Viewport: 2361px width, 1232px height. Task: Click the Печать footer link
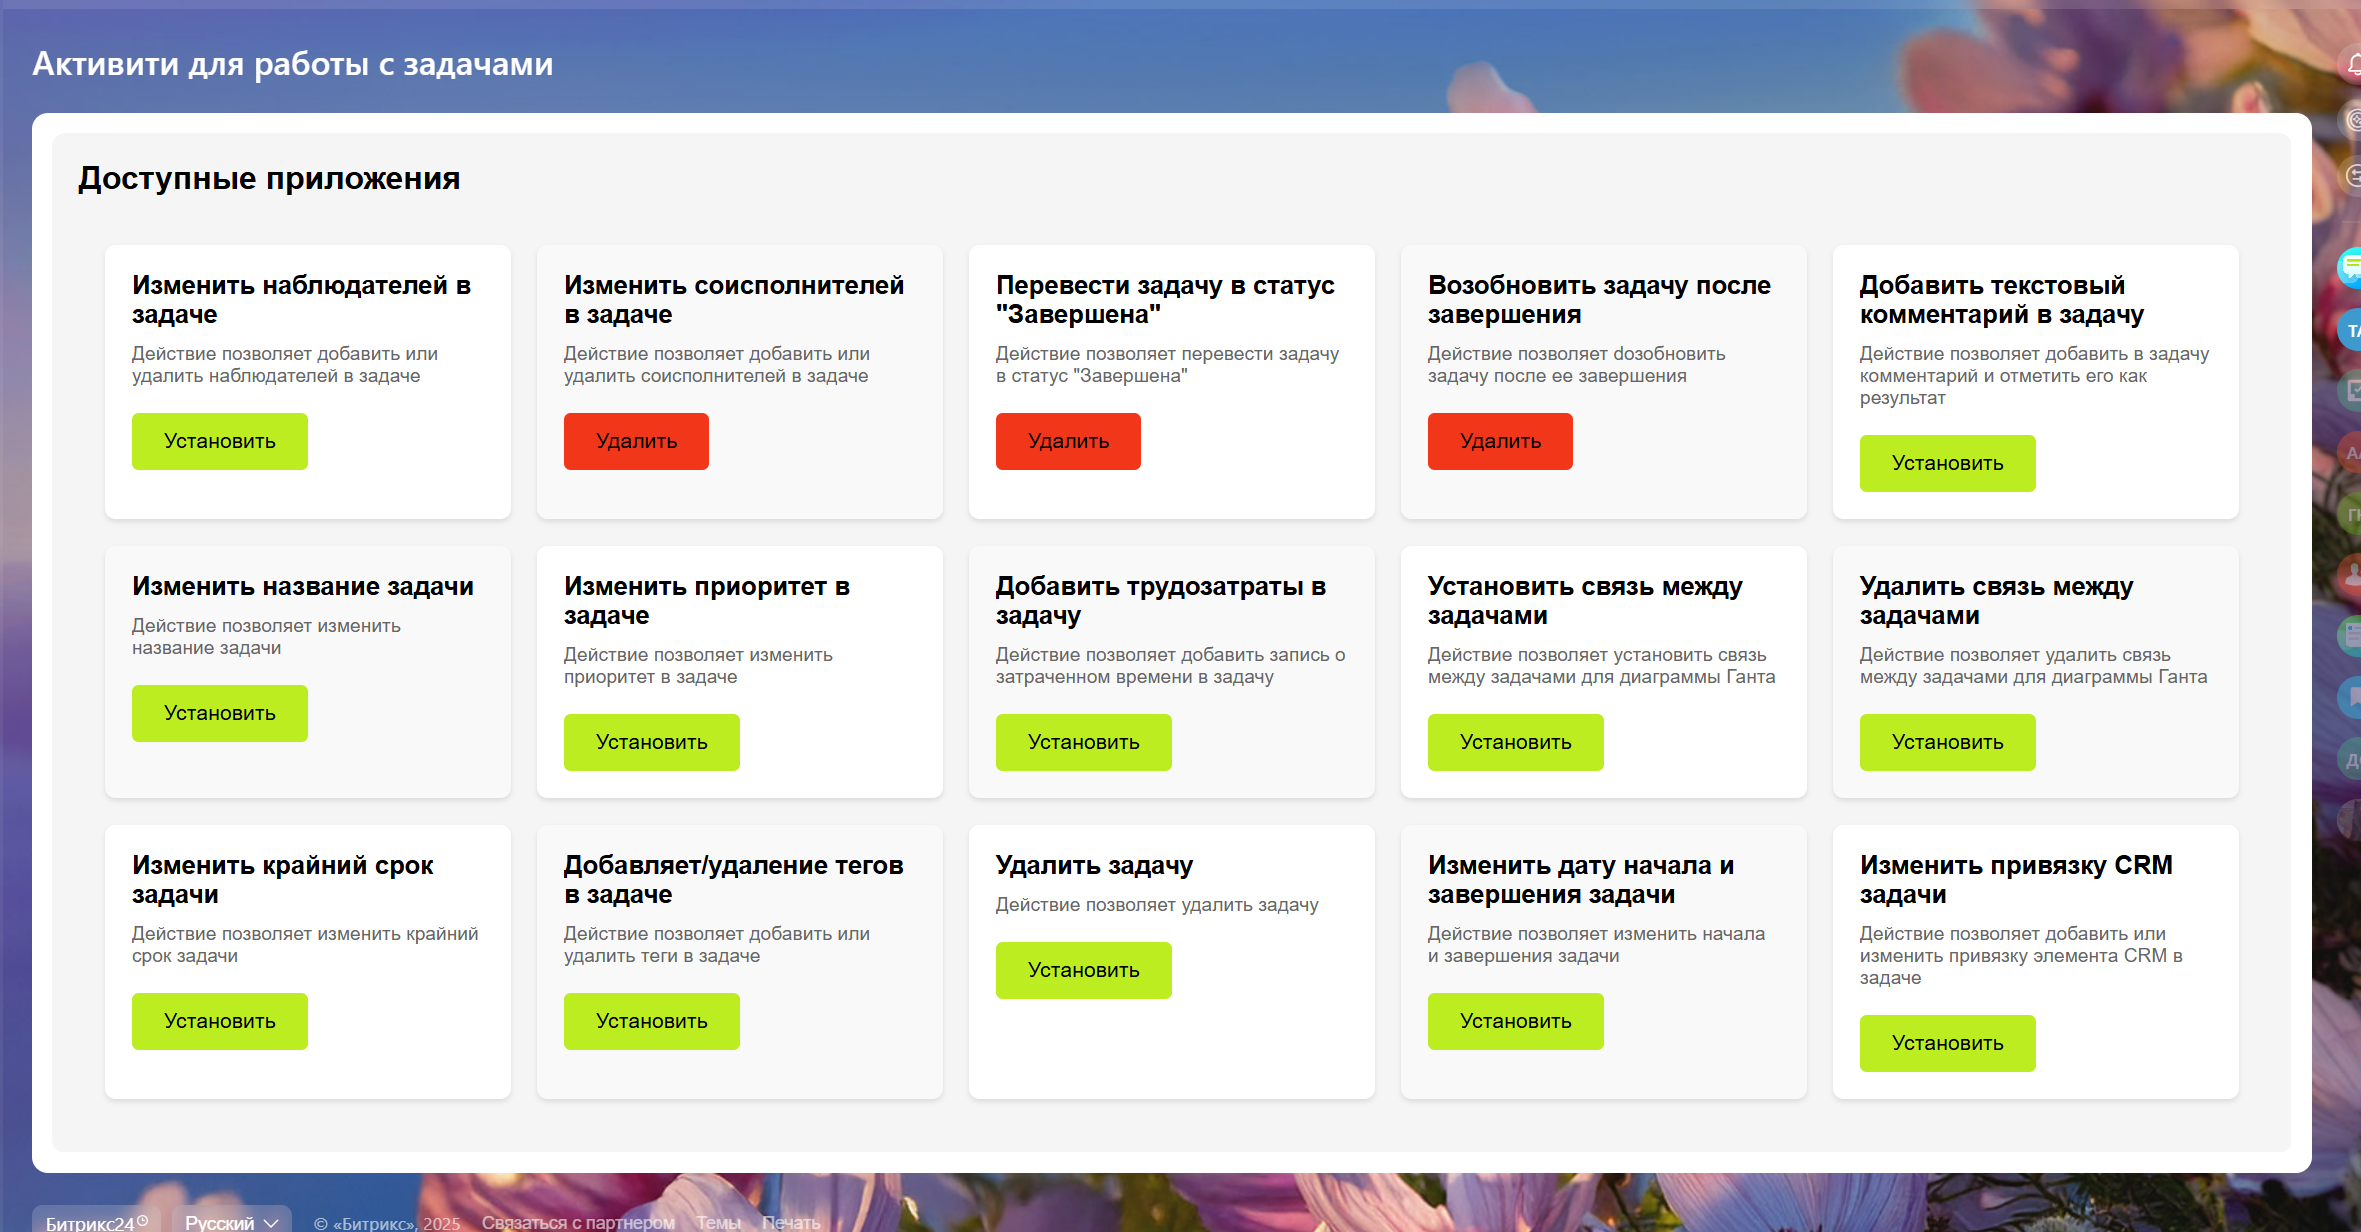(790, 1222)
